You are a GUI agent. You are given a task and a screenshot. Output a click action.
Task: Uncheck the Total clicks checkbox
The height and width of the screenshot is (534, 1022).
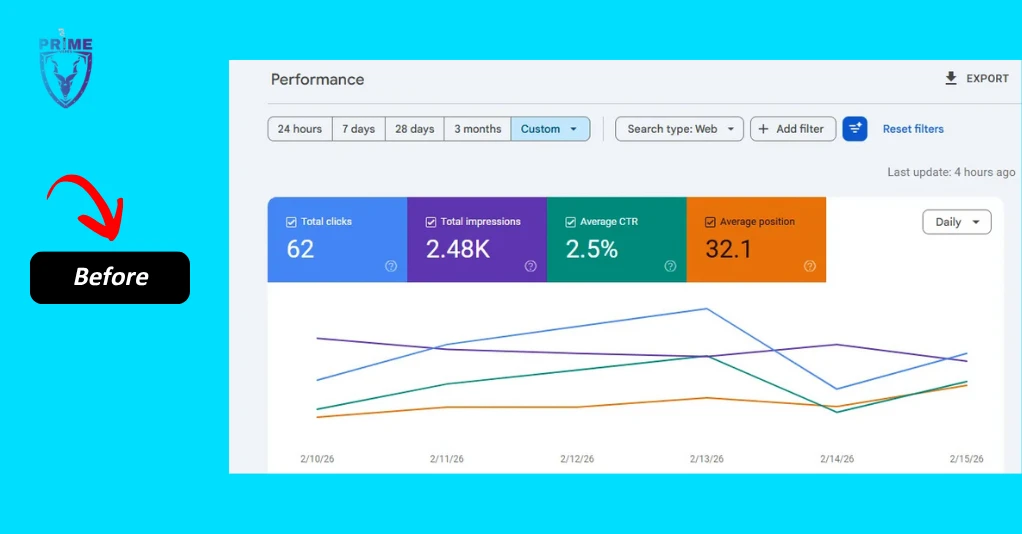pyautogui.click(x=291, y=222)
